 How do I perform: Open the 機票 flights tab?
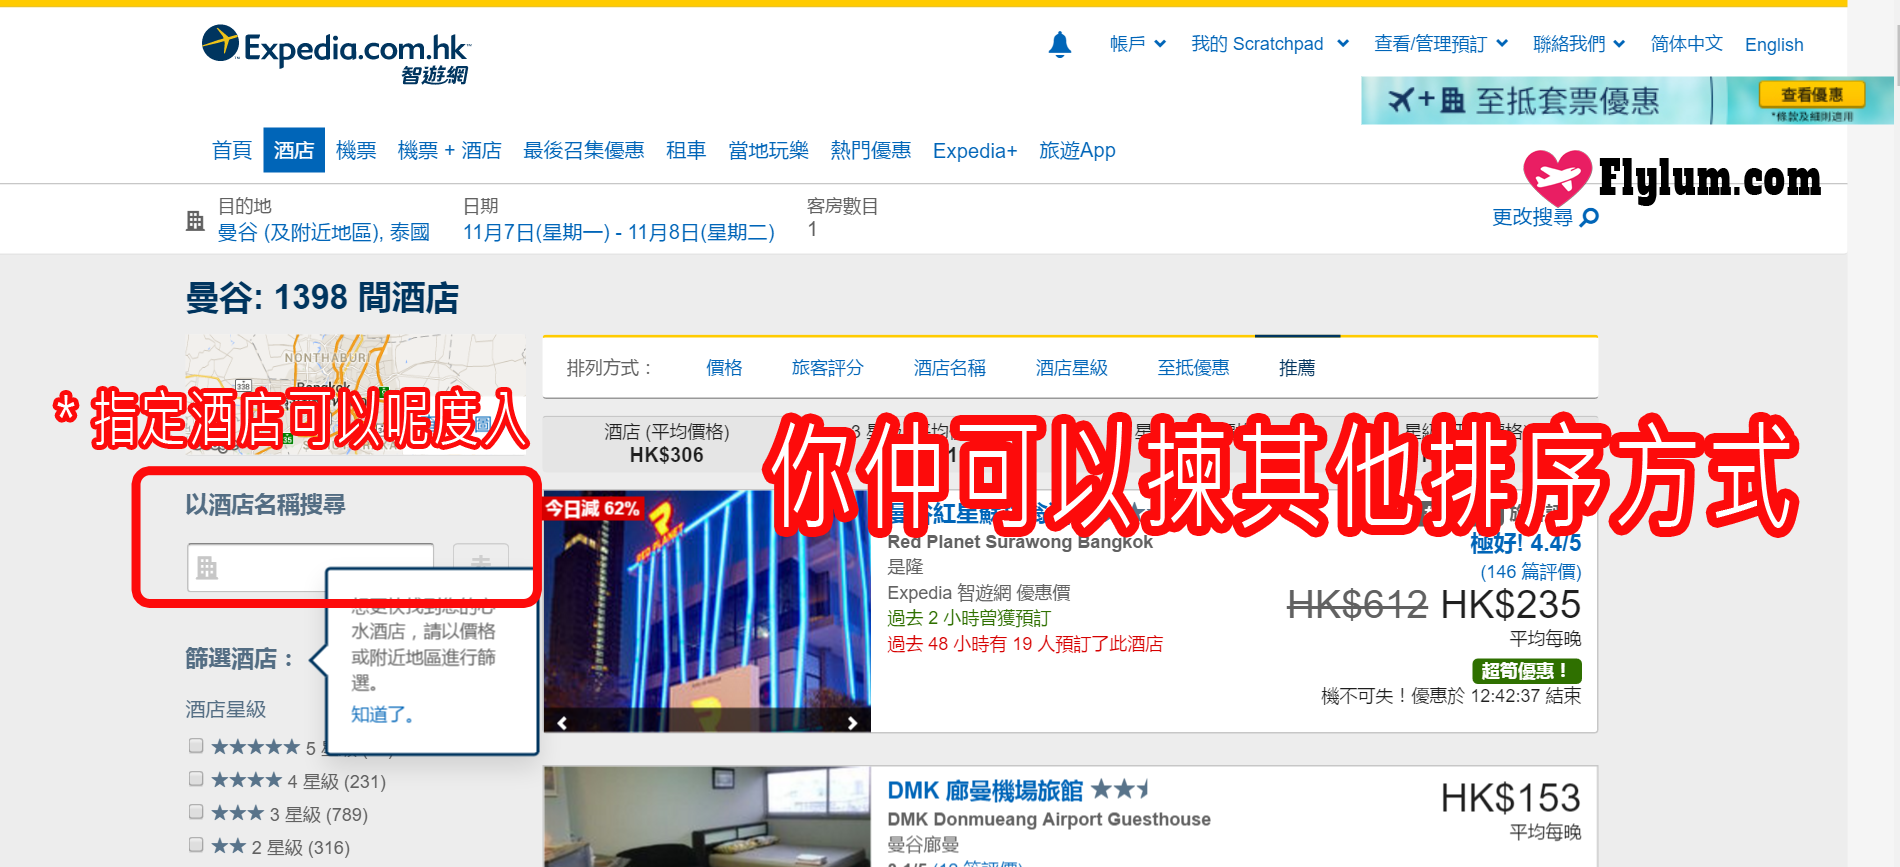tap(356, 150)
